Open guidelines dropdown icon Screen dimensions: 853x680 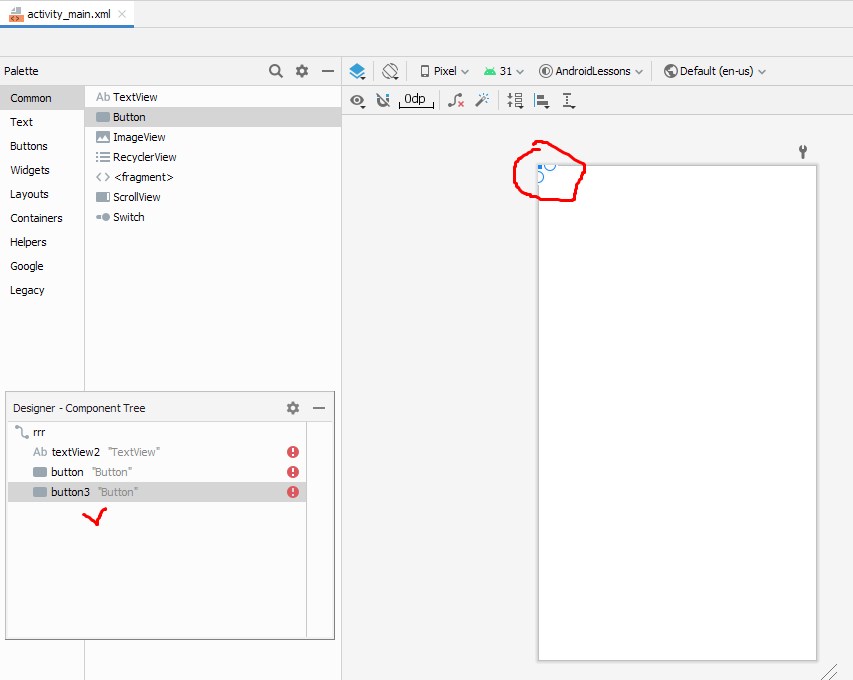(568, 101)
